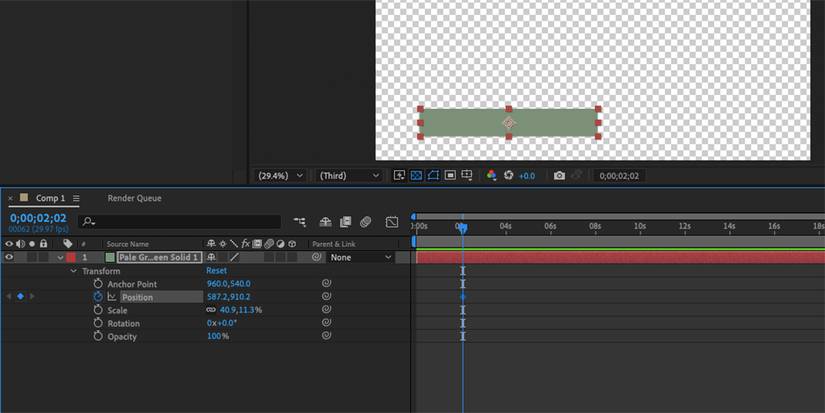The width and height of the screenshot is (825, 413).
Task: Enable the Rotation stopwatch
Action: (x=98, y=323)
